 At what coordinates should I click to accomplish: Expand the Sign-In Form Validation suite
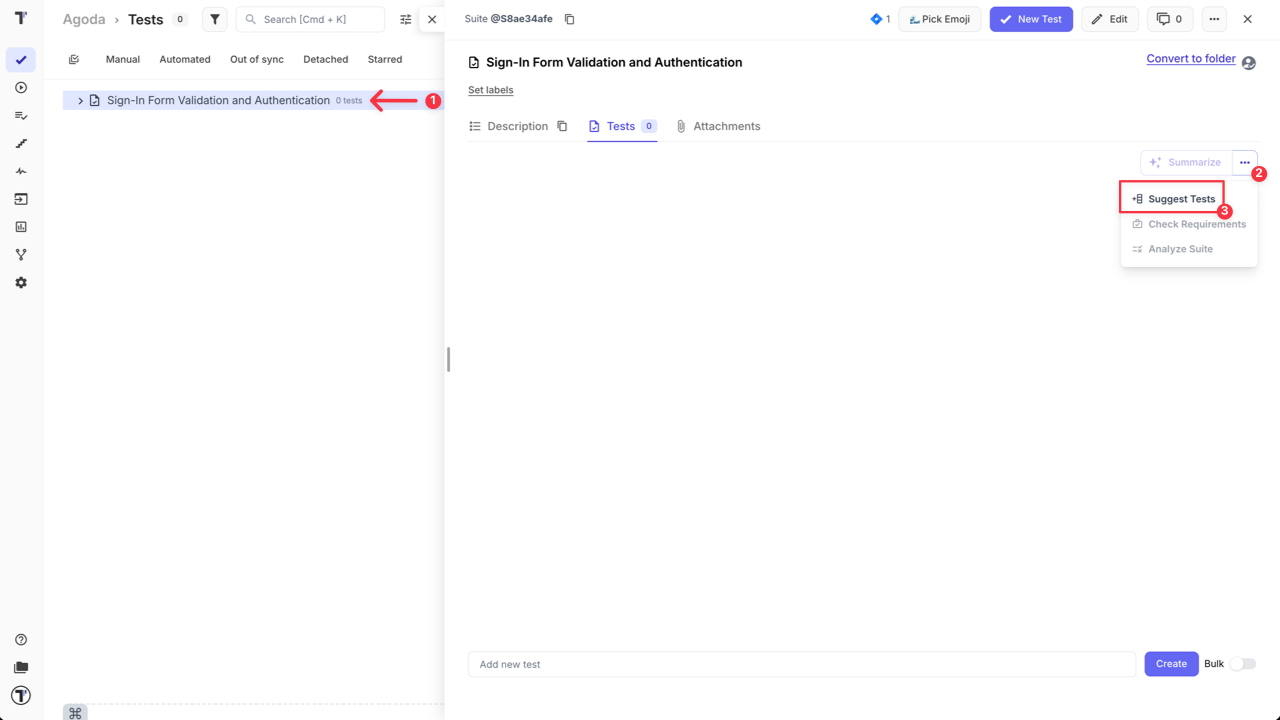(x=80, y=100)
